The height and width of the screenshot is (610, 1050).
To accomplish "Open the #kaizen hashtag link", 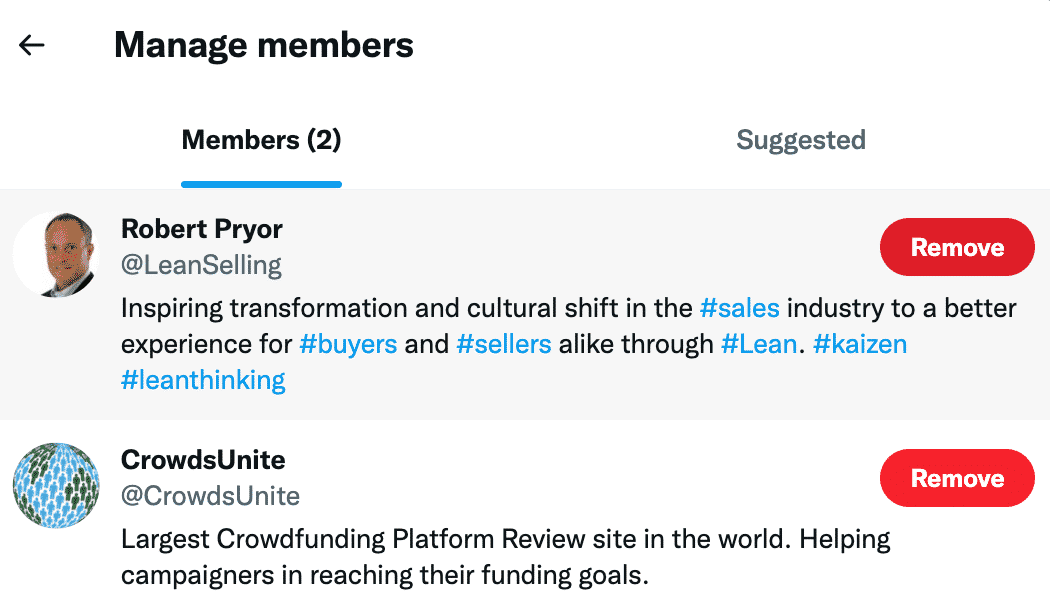I will 860,344.
